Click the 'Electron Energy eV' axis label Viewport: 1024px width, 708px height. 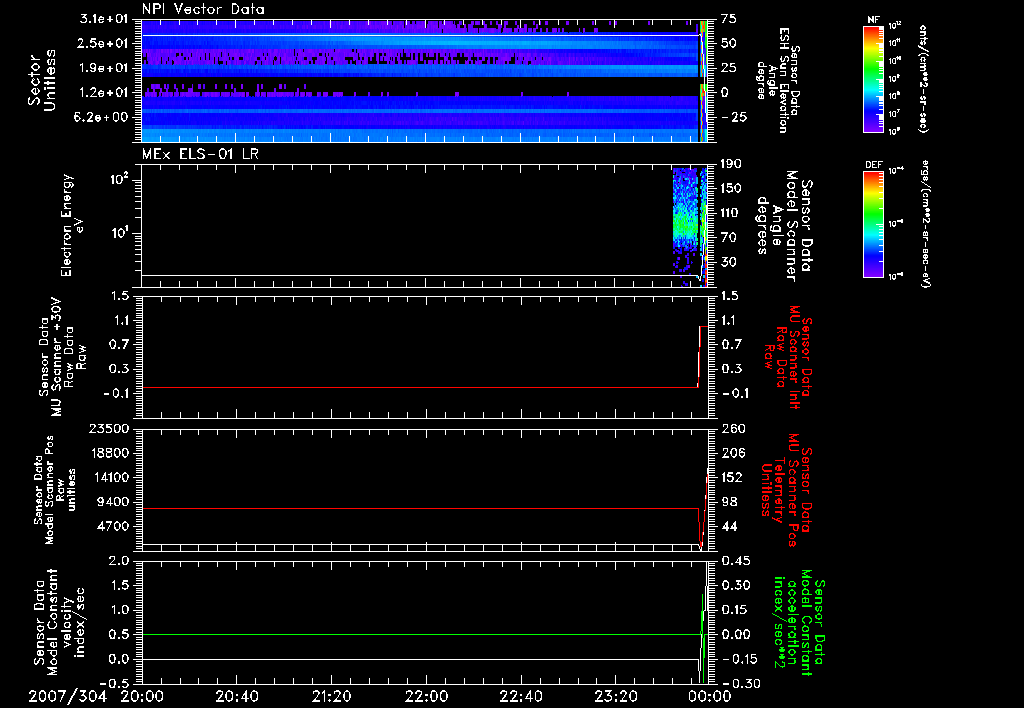coord(72,225)
